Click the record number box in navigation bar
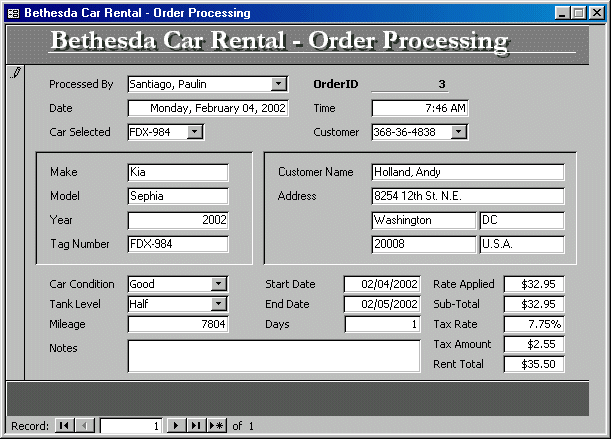 [131, 425]
